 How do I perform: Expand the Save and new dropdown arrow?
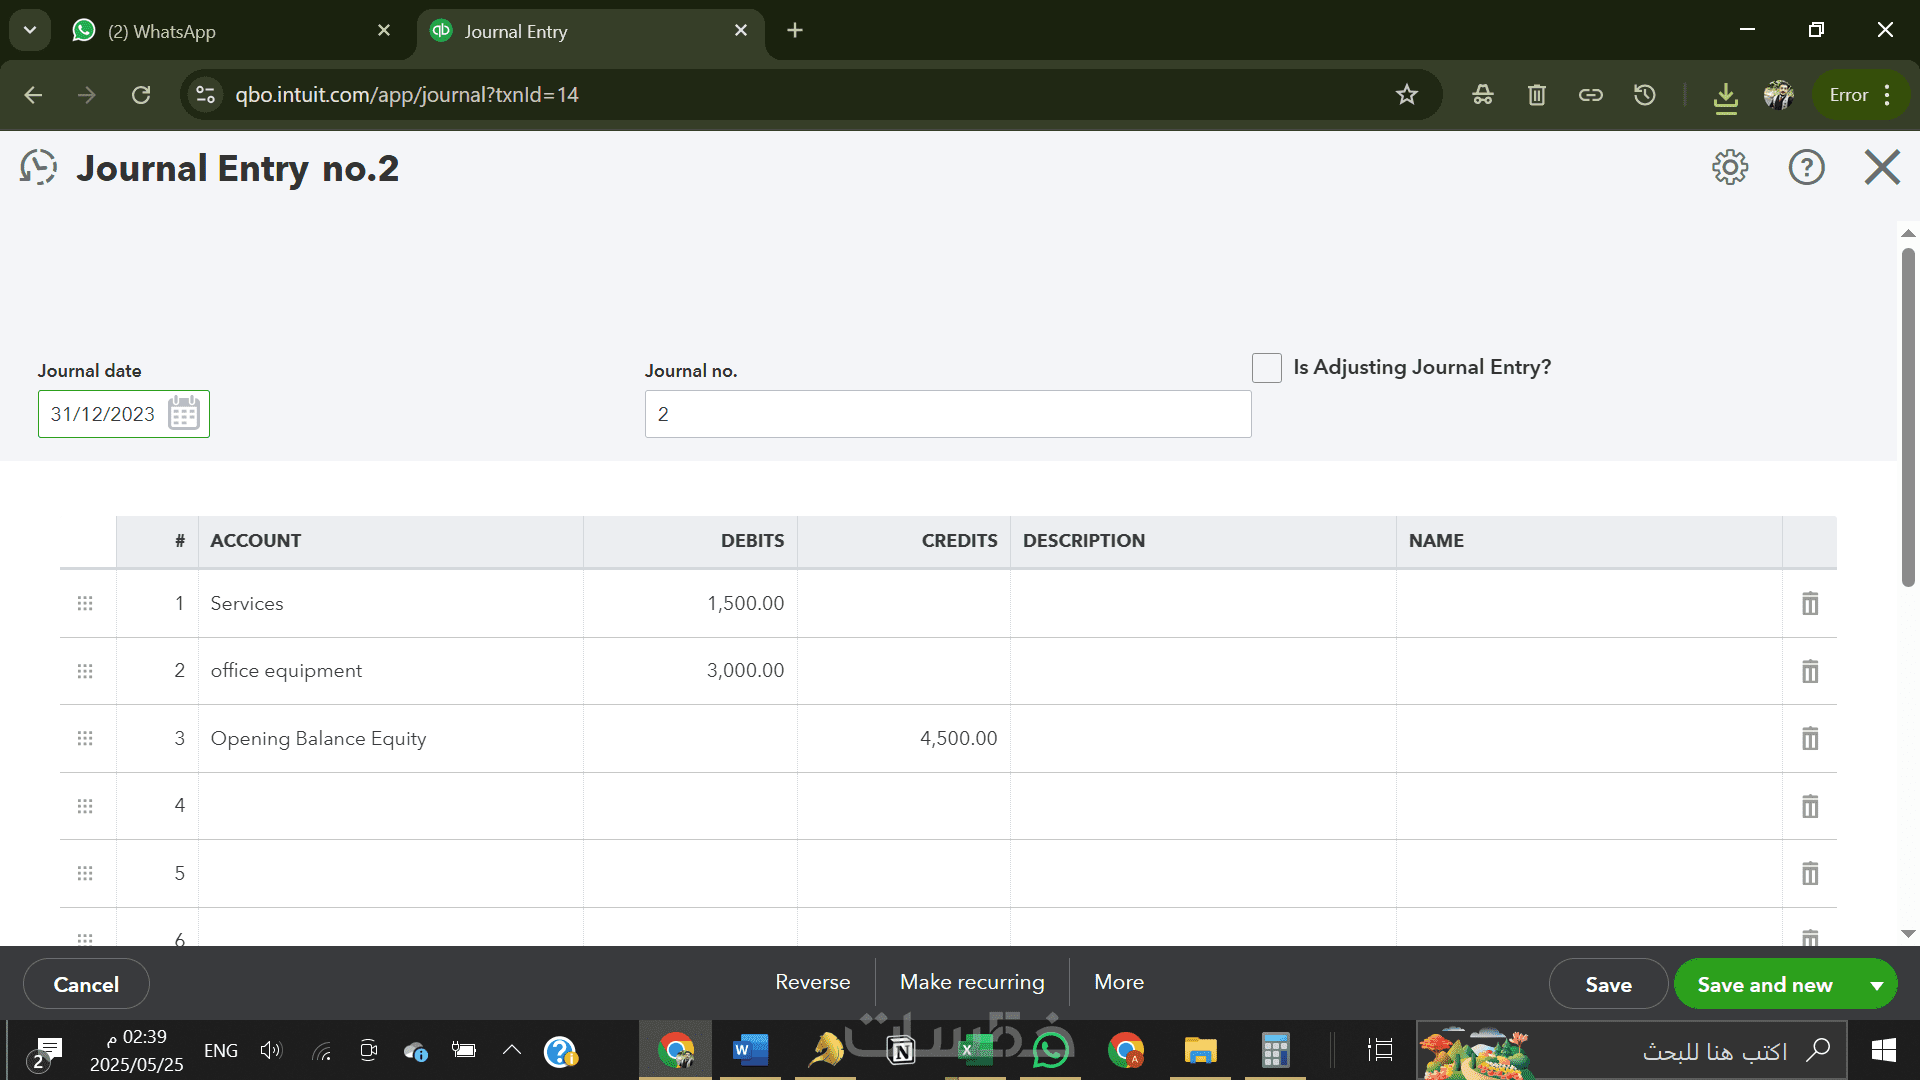point(1877,985)
